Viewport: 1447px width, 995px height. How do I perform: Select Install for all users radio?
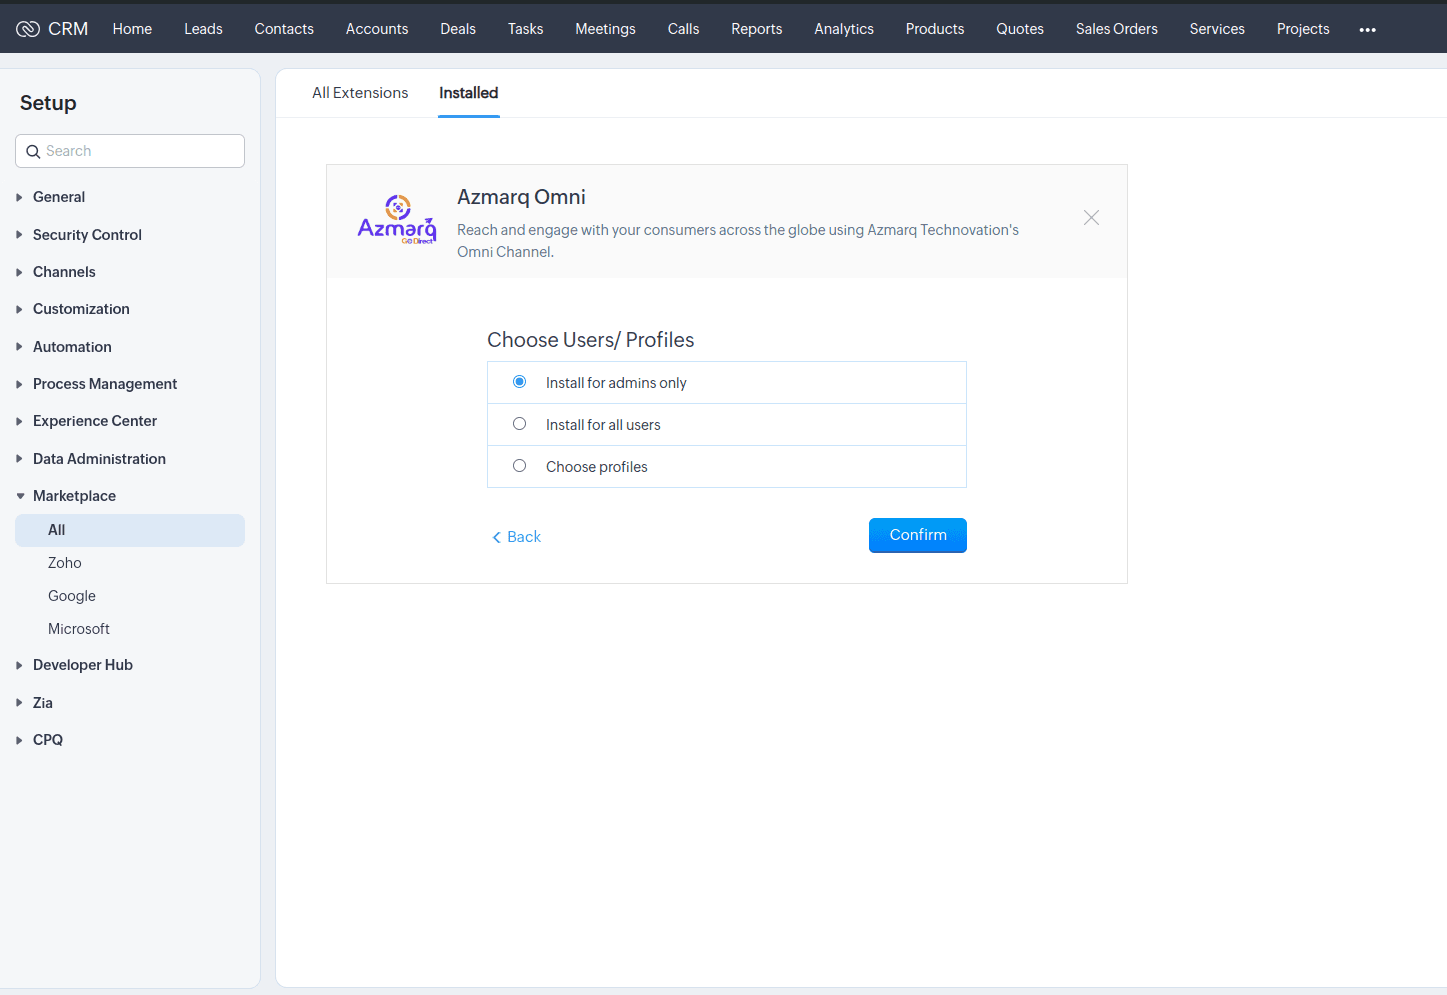[519, 424]
